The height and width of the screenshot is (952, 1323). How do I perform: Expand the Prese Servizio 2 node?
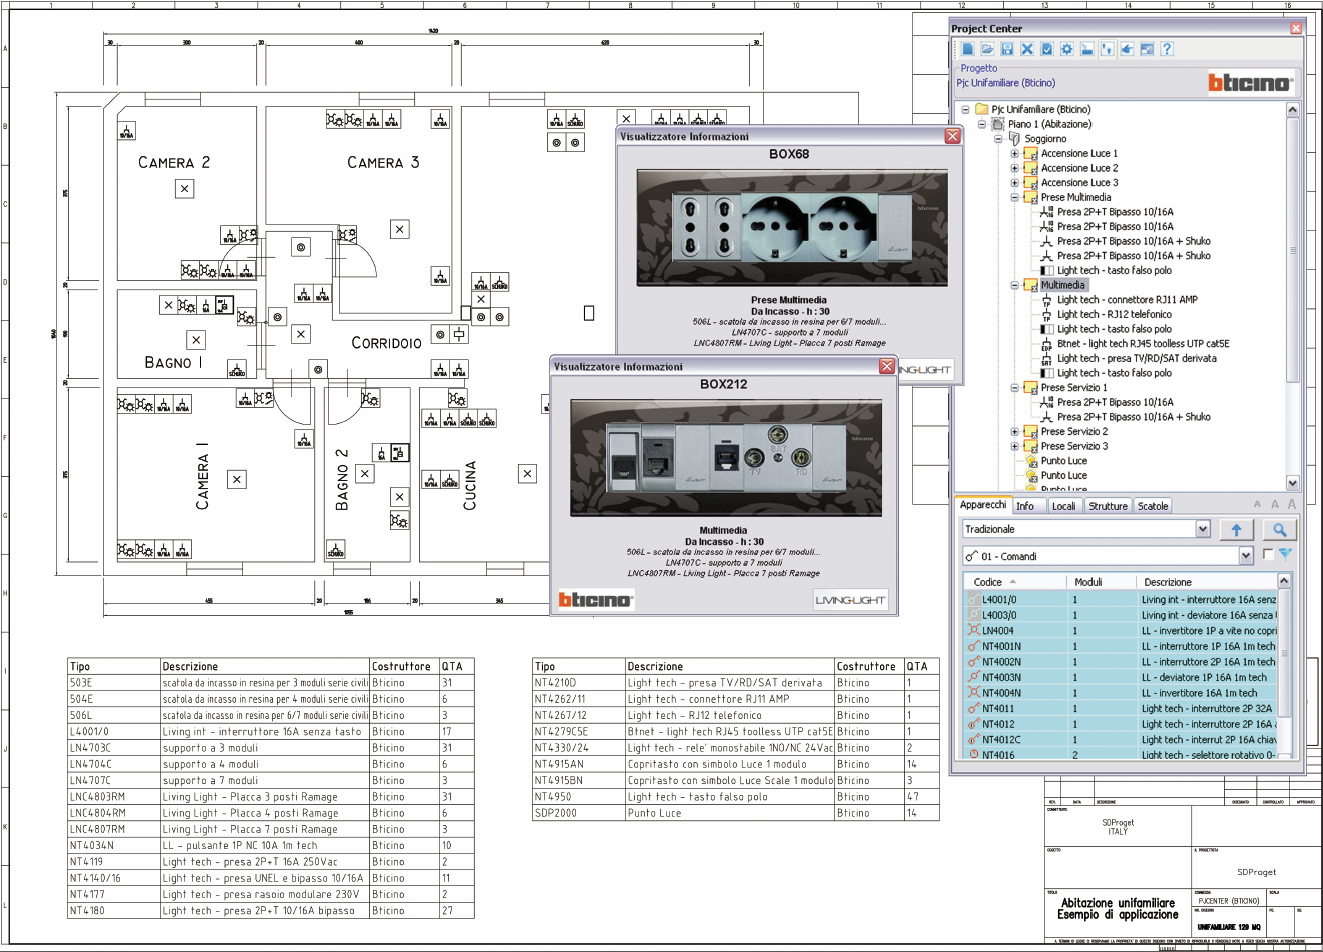[1014, 432]
